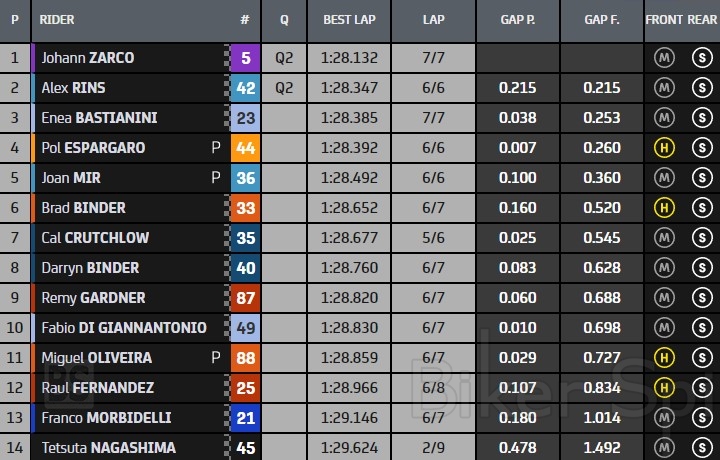Click Joan Mir's pit status P indicator
The height and width of the screenshot is (460, 720).
[x=215, y=178]
